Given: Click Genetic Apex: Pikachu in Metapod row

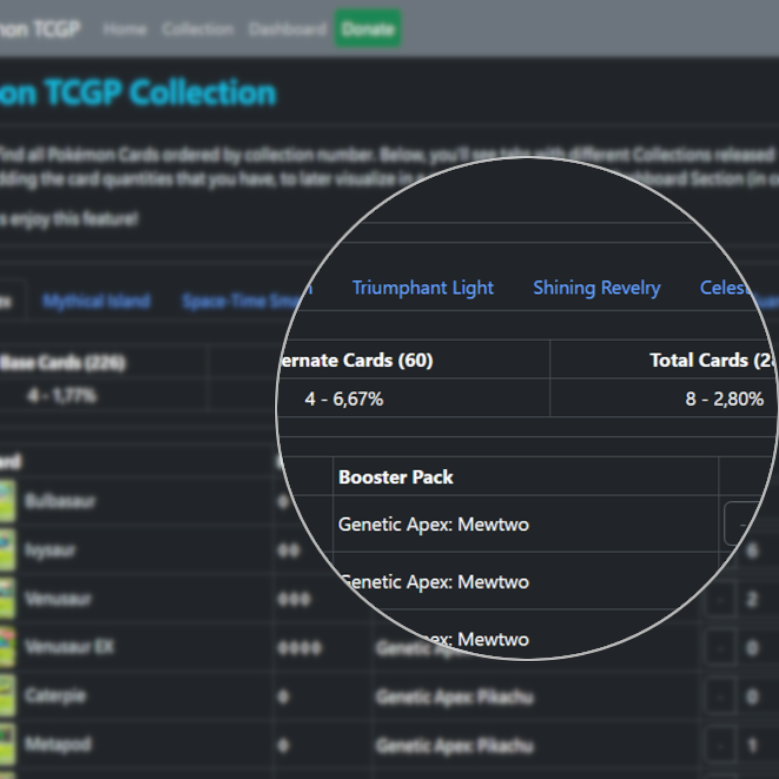Looking at the screenshot, I should coord(455,746).
